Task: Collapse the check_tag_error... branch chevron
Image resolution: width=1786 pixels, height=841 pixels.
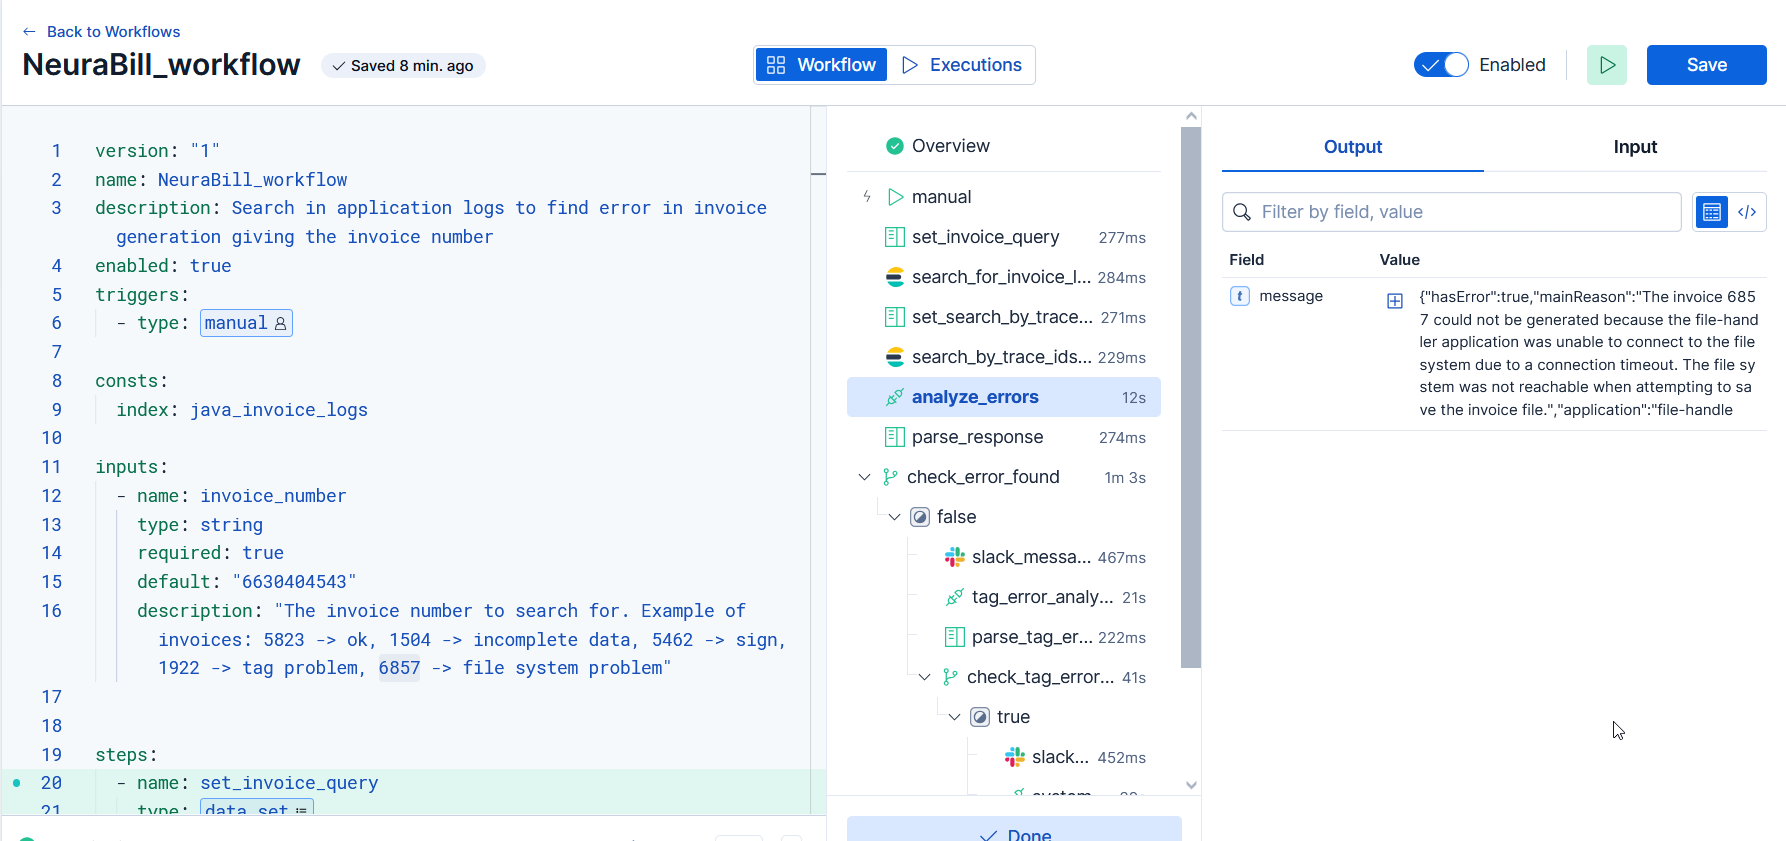Action: [x=925, y=677]
